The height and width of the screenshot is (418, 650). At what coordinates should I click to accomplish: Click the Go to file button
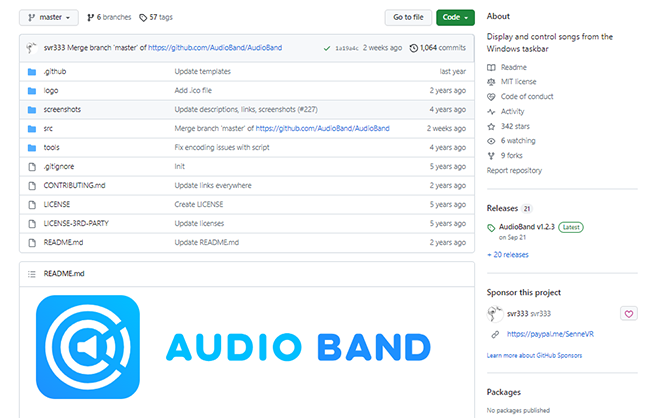pos(408,17)
